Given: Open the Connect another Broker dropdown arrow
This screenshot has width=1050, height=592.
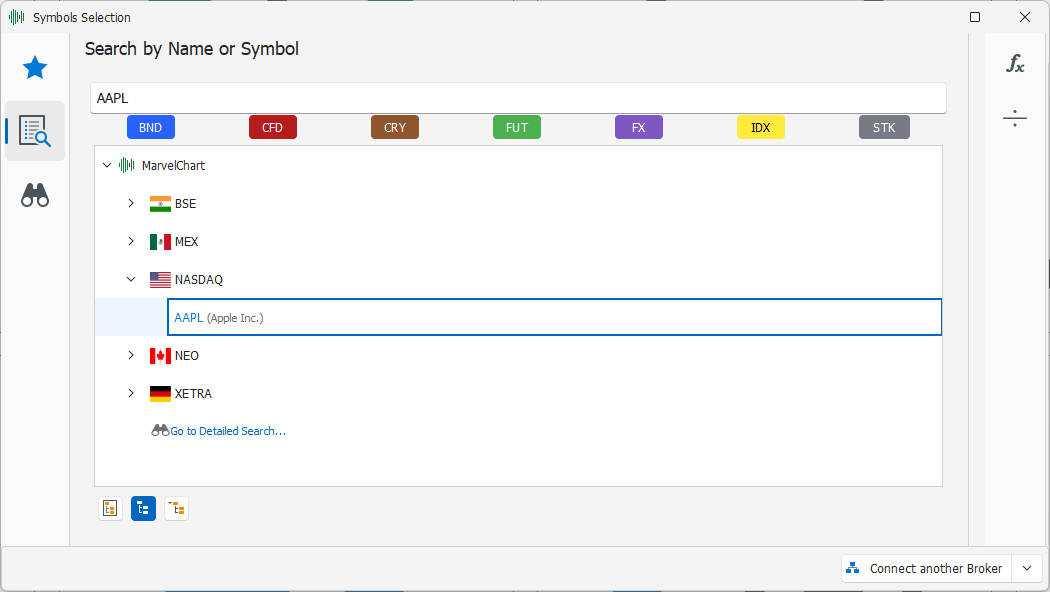Looking at the screenshot, I should [x=1027, y=568].
